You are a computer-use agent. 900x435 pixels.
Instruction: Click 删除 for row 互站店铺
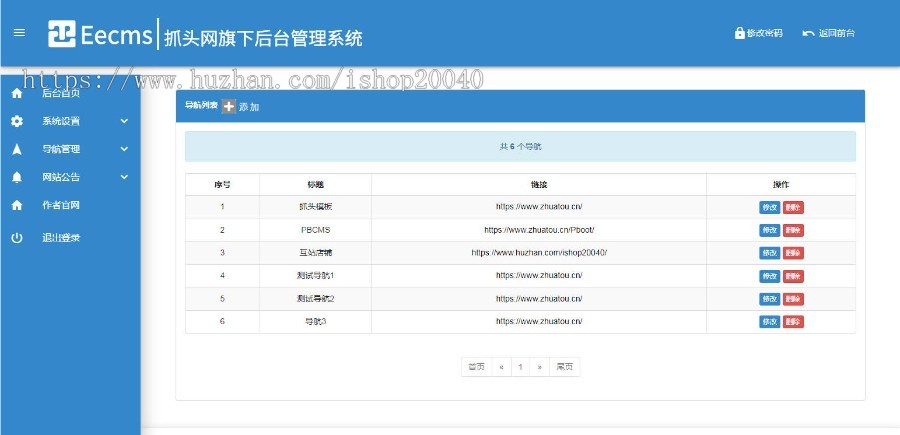coord(793,253)
